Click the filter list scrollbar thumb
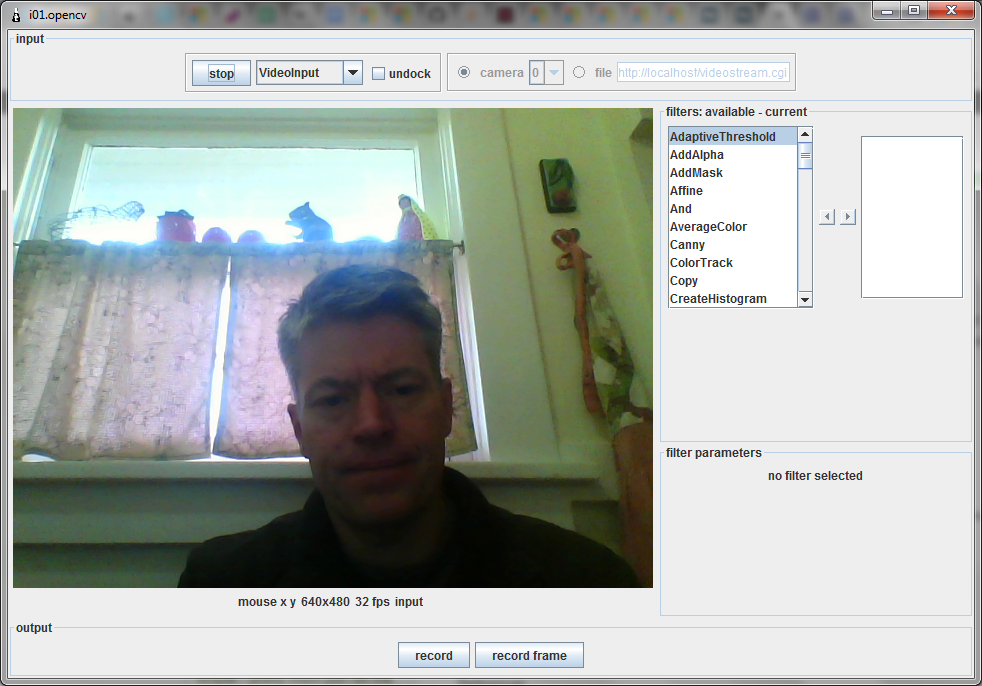The image size is (982, 686). 805,155
